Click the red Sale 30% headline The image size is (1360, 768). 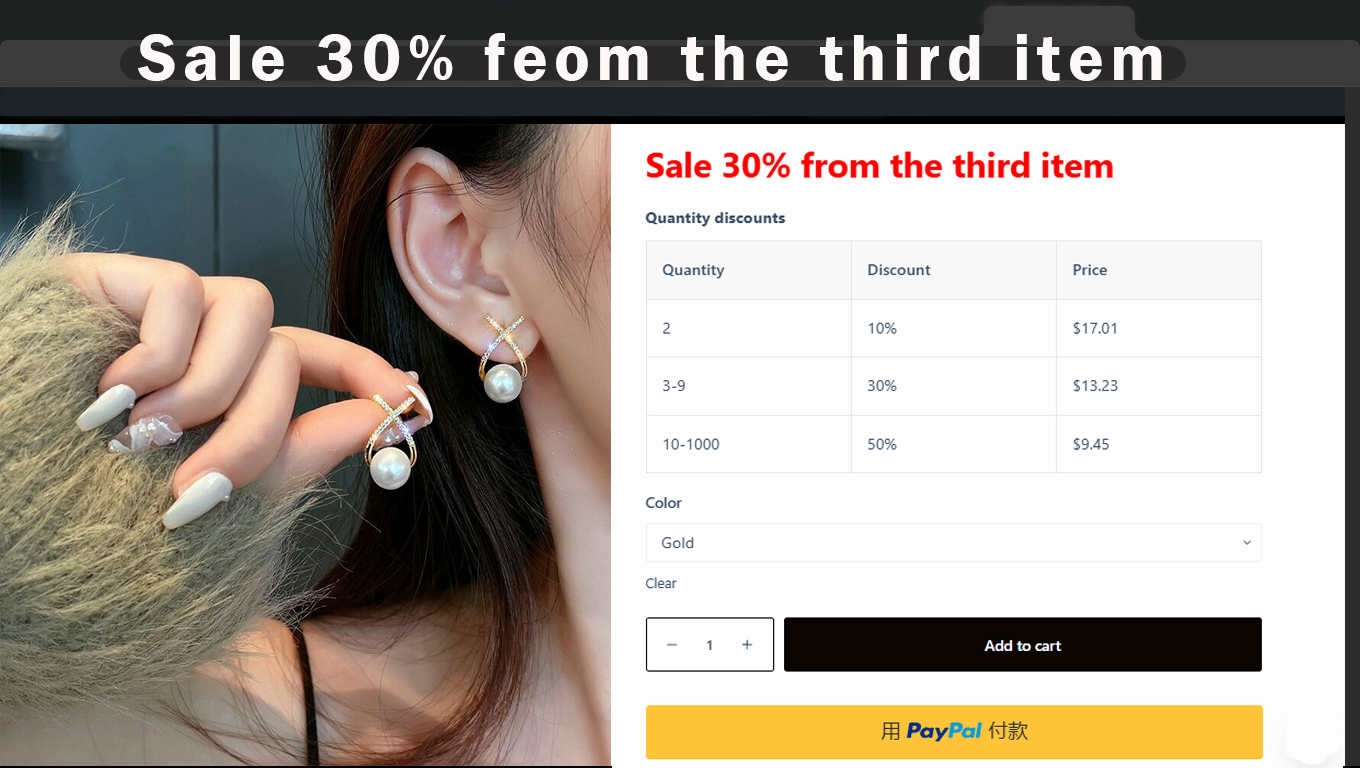[x=879, y=165]
